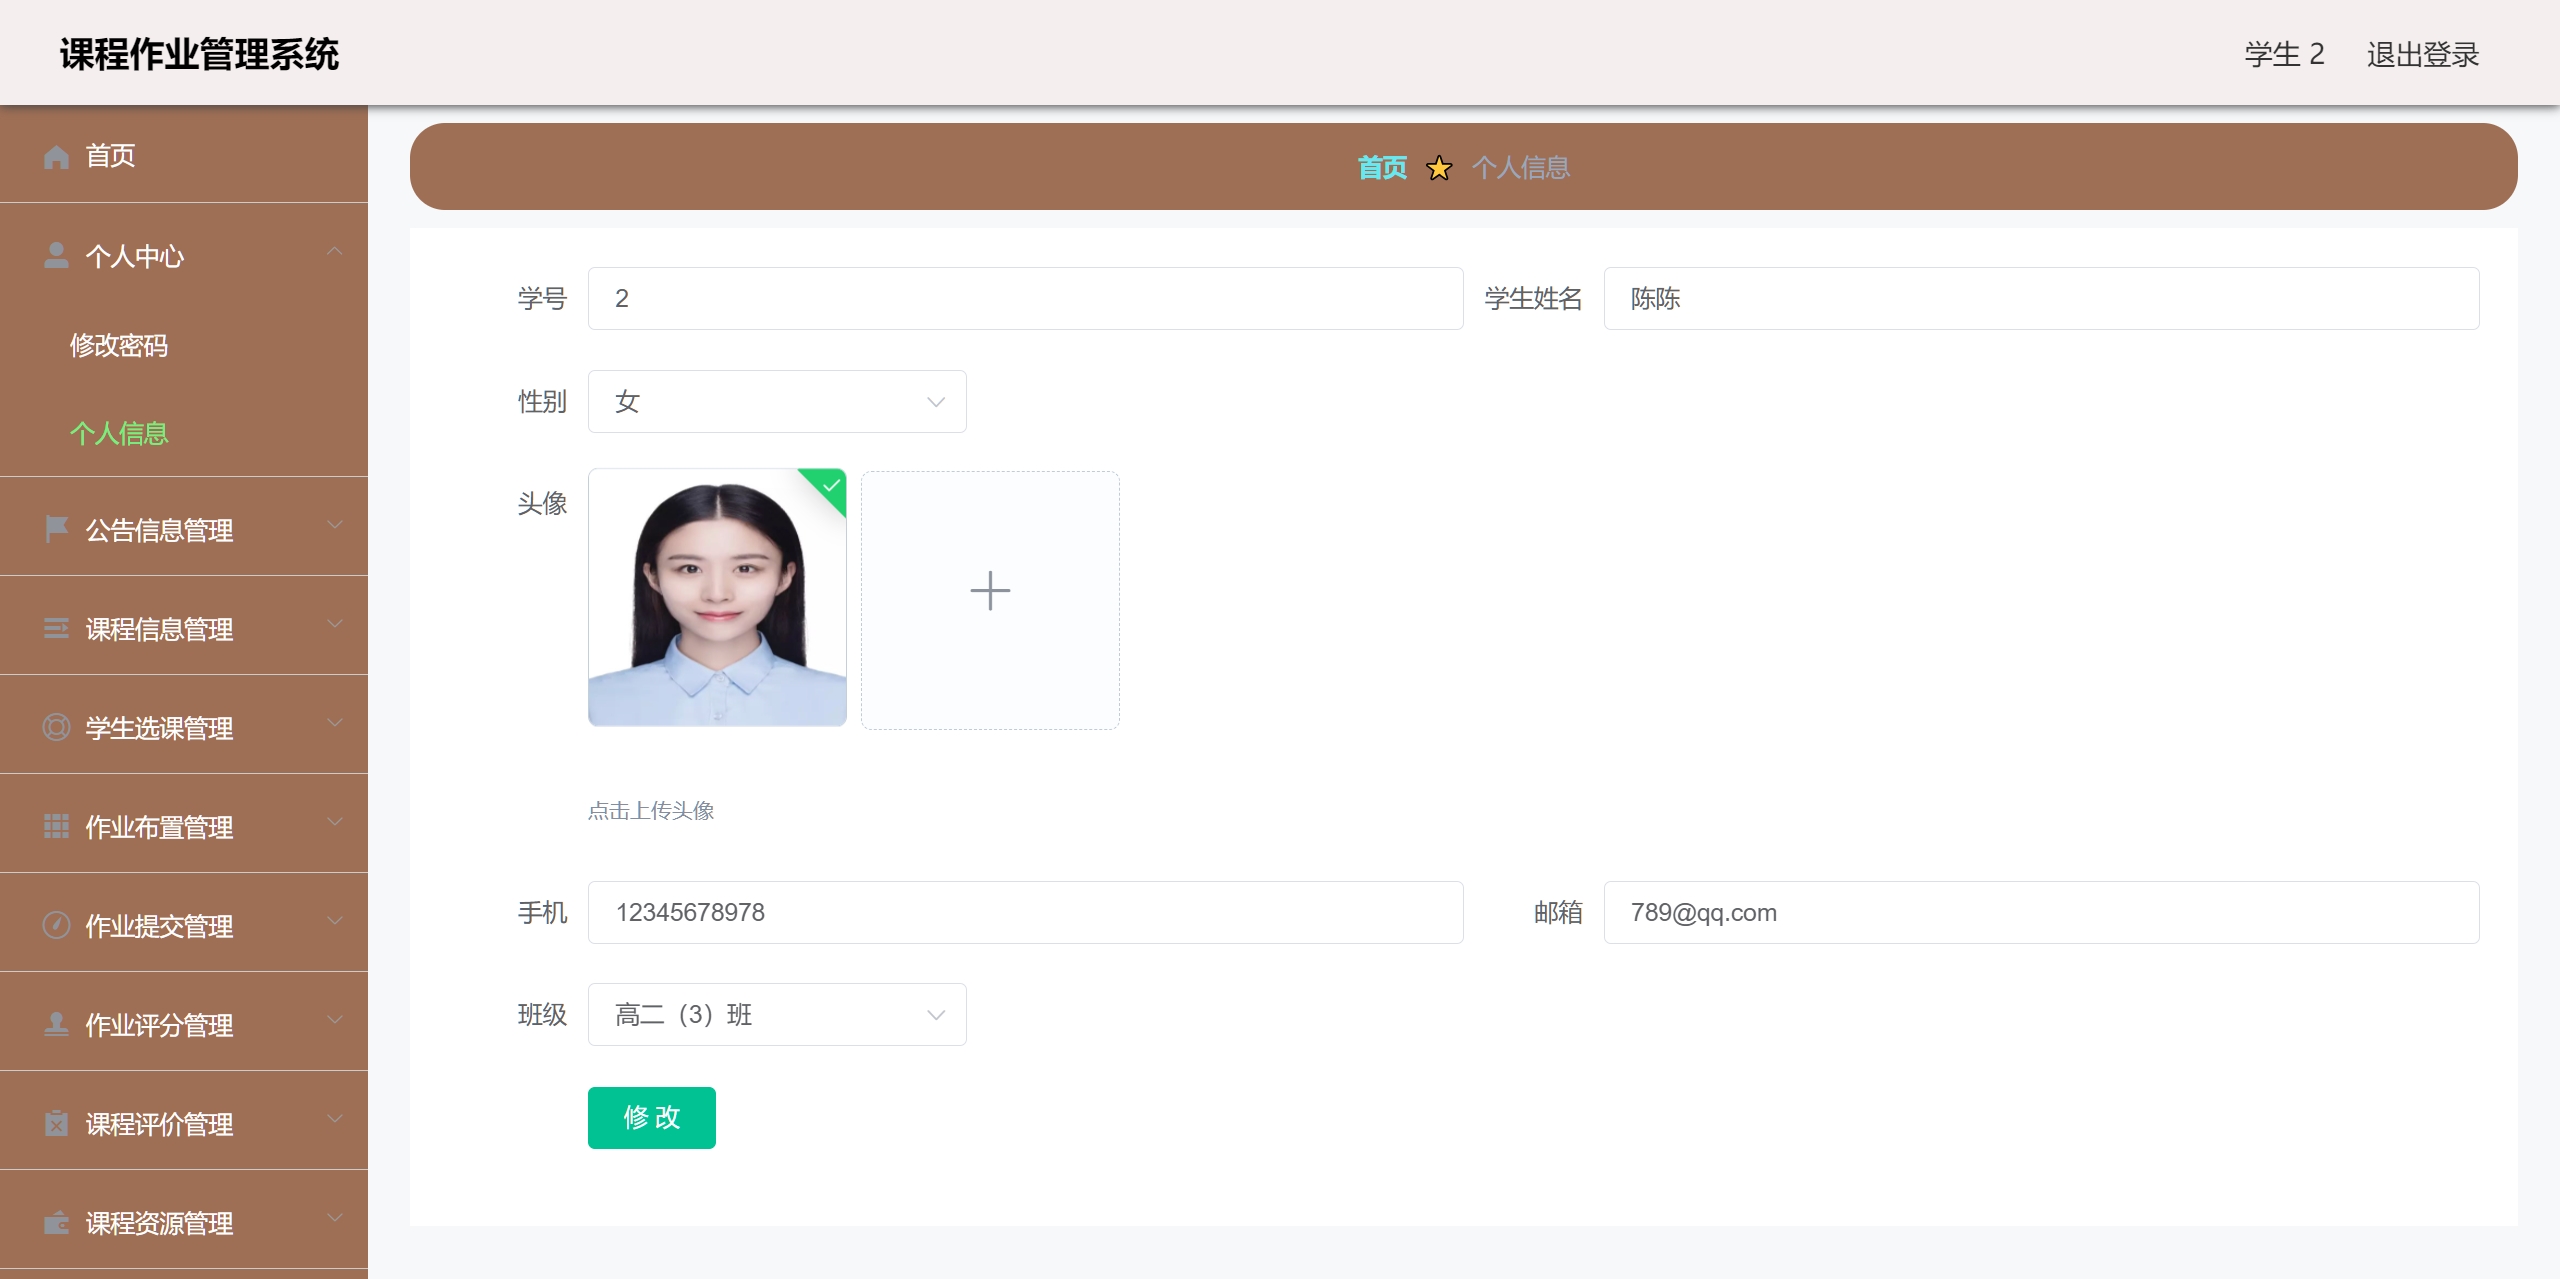Select 个人信息 submenu item

click(x=184, y=433)
